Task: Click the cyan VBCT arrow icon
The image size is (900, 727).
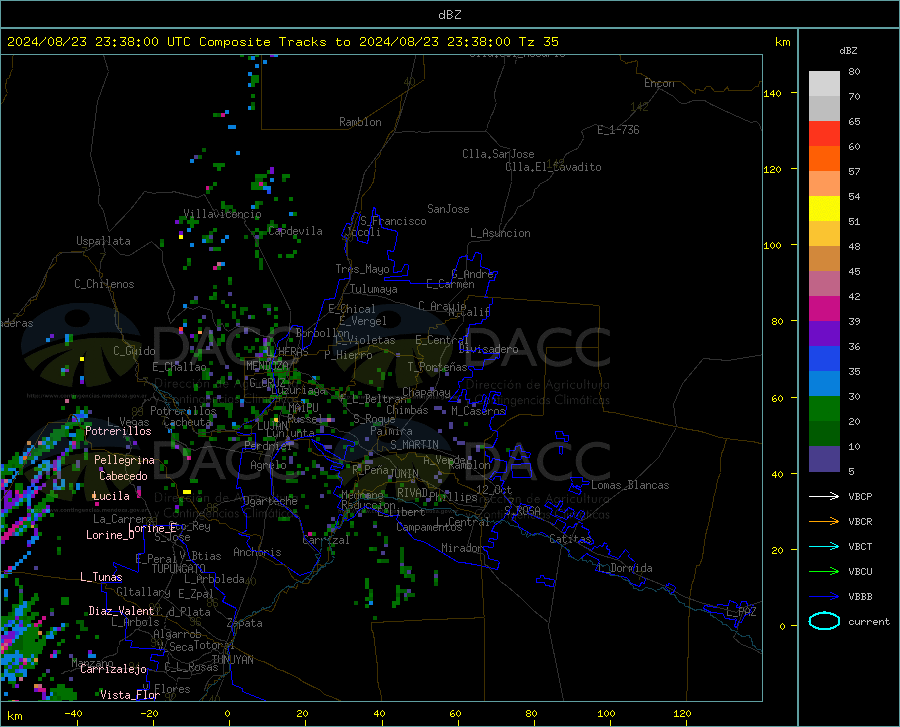Action: pyautogui.click(x=824, y=546)
